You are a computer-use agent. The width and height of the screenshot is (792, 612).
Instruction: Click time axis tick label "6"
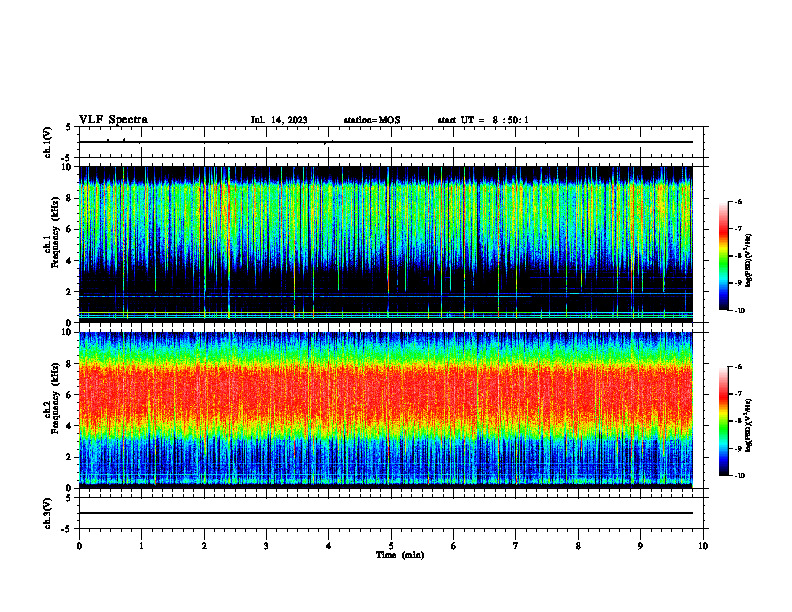coord(454,546)
